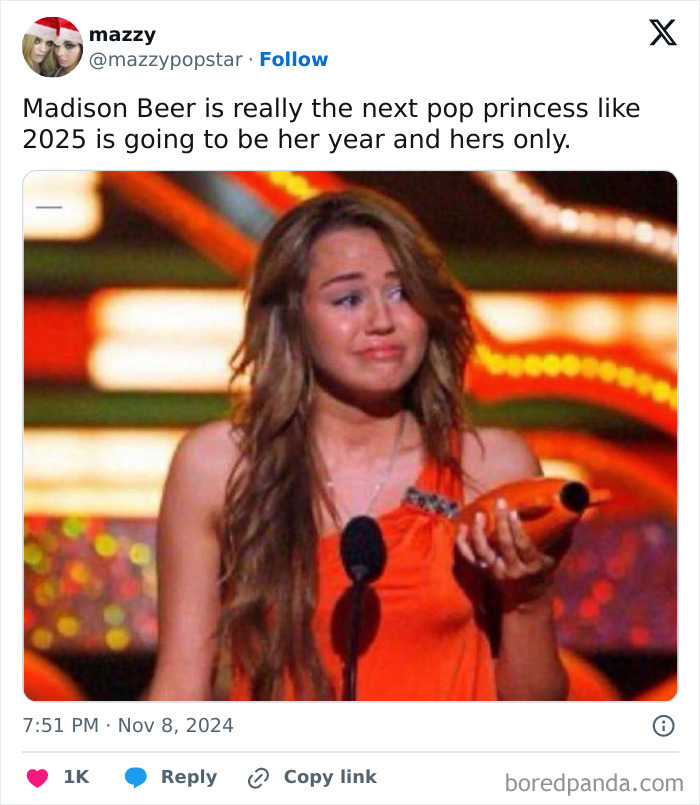Click the chain link icon
Screen dimensions: 700x805
pyautogui.click(x=260, y=777)
